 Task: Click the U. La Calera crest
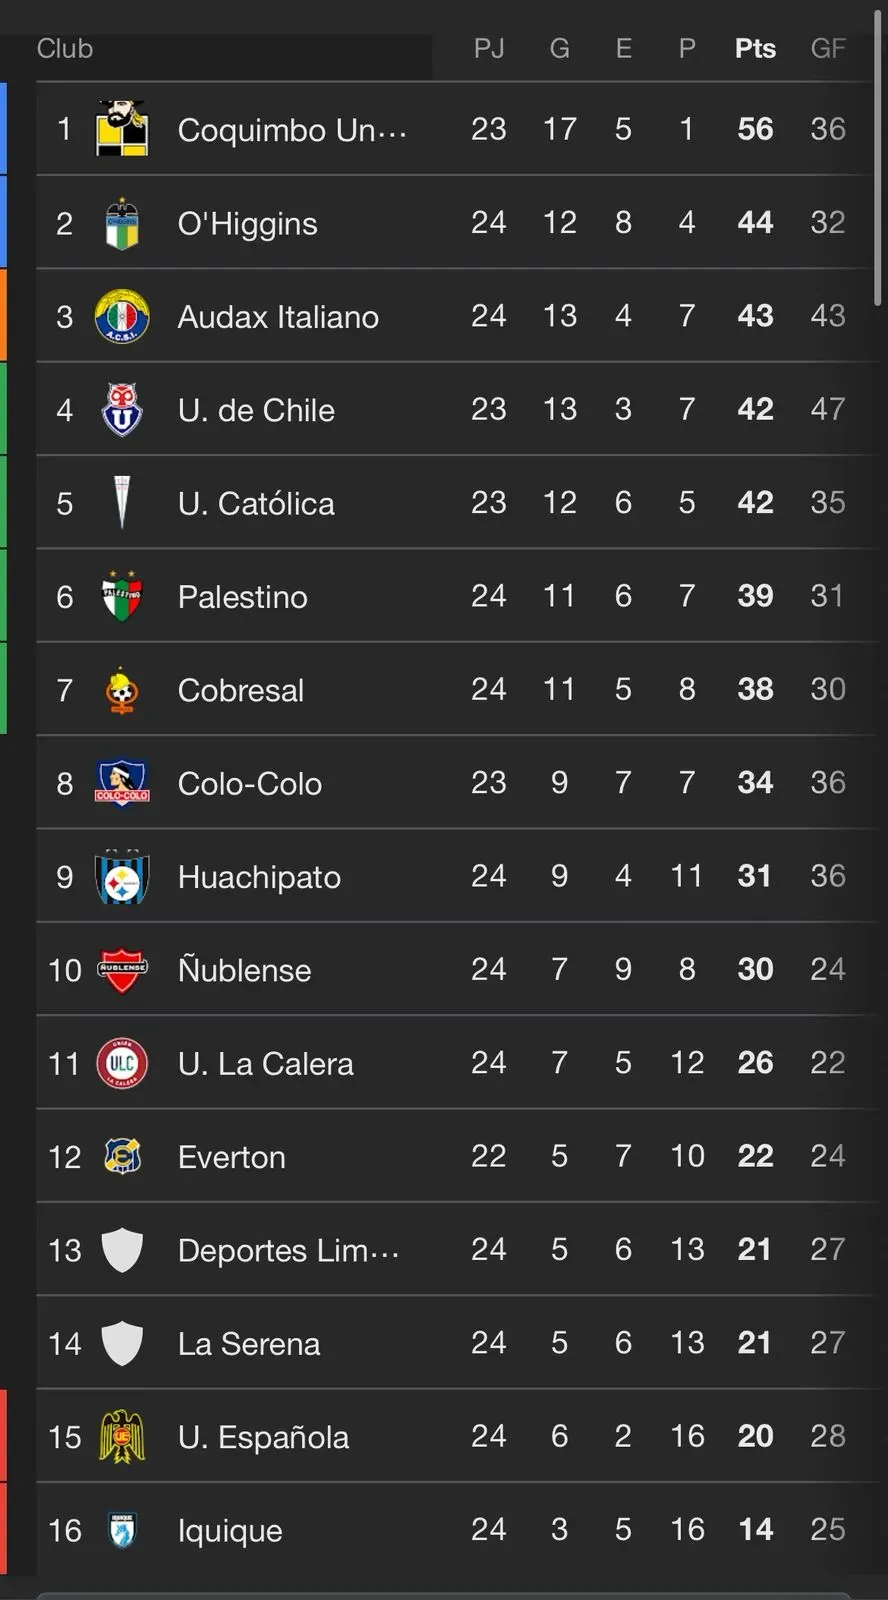122,1063
